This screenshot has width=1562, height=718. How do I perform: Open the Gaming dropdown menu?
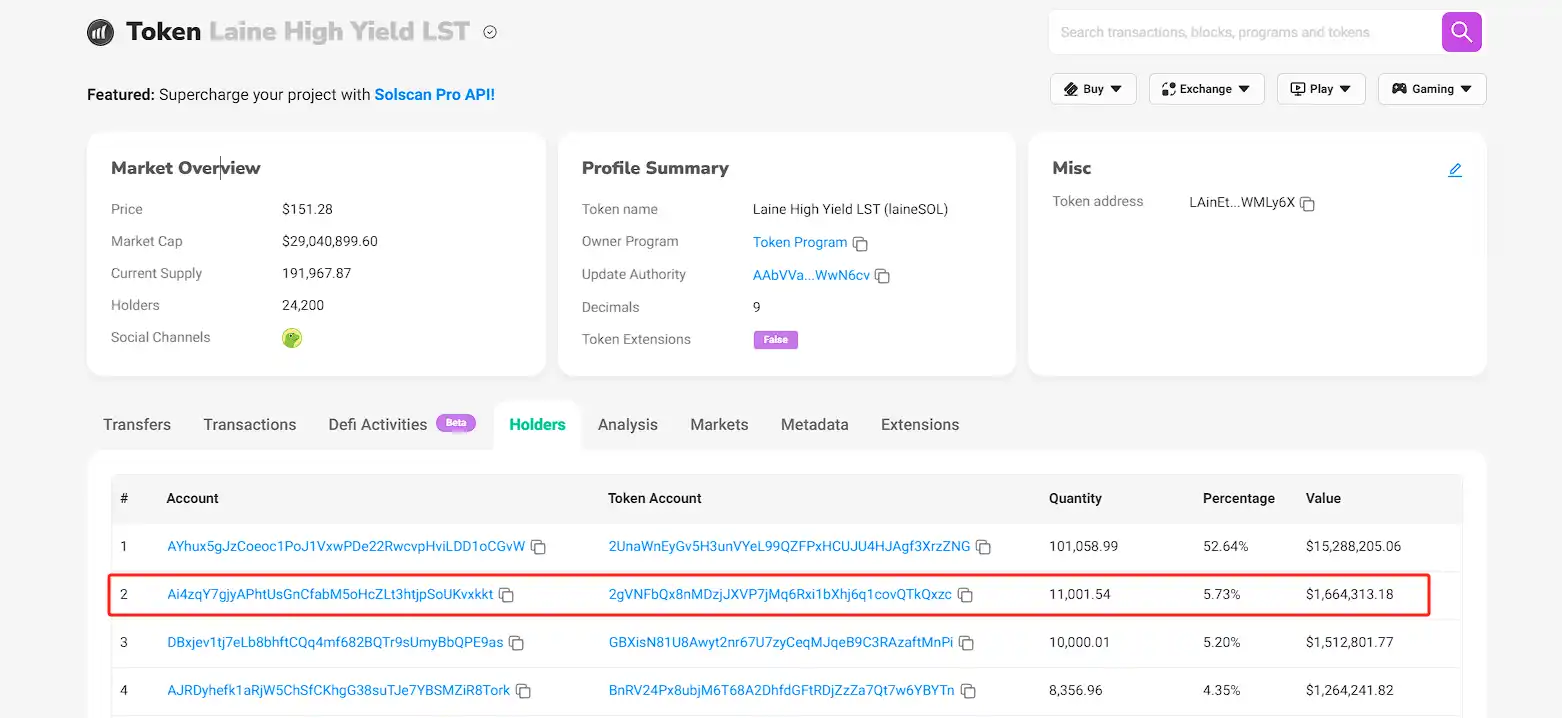click(x=1431, y=89)
